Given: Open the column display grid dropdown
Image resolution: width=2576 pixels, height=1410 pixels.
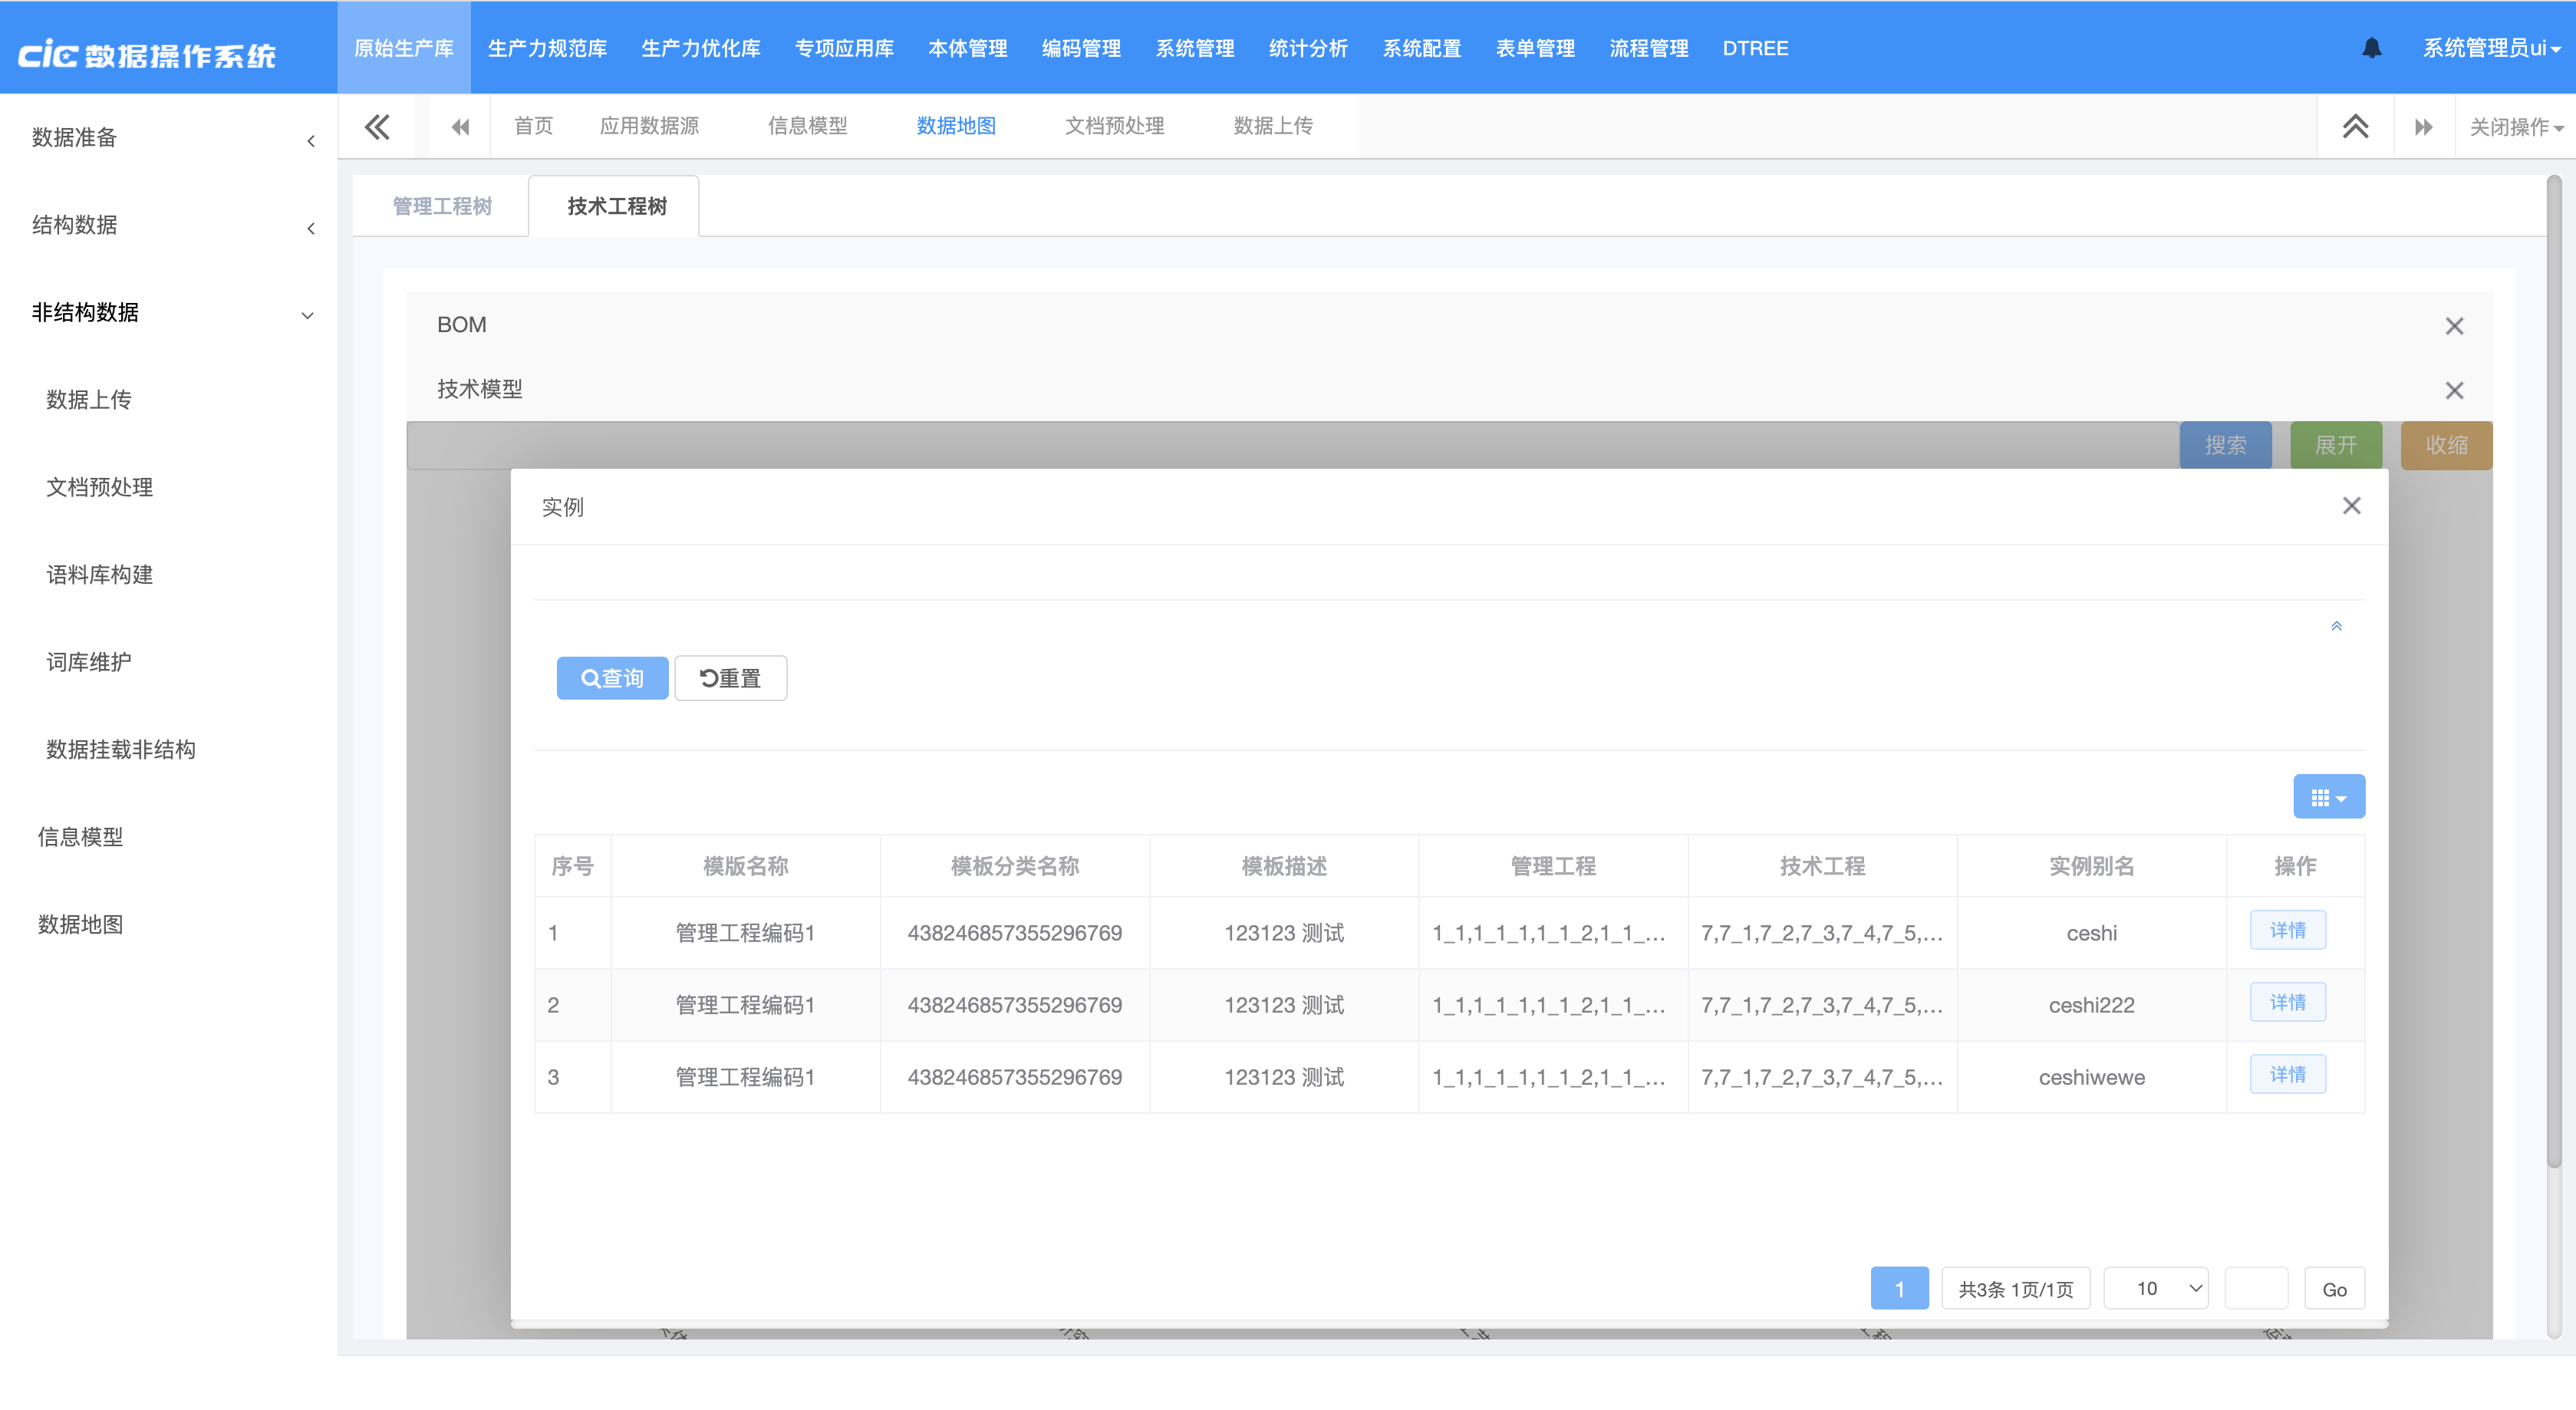Looking at the screenshot, I should pyautogui.click(x=2328, y=797).
